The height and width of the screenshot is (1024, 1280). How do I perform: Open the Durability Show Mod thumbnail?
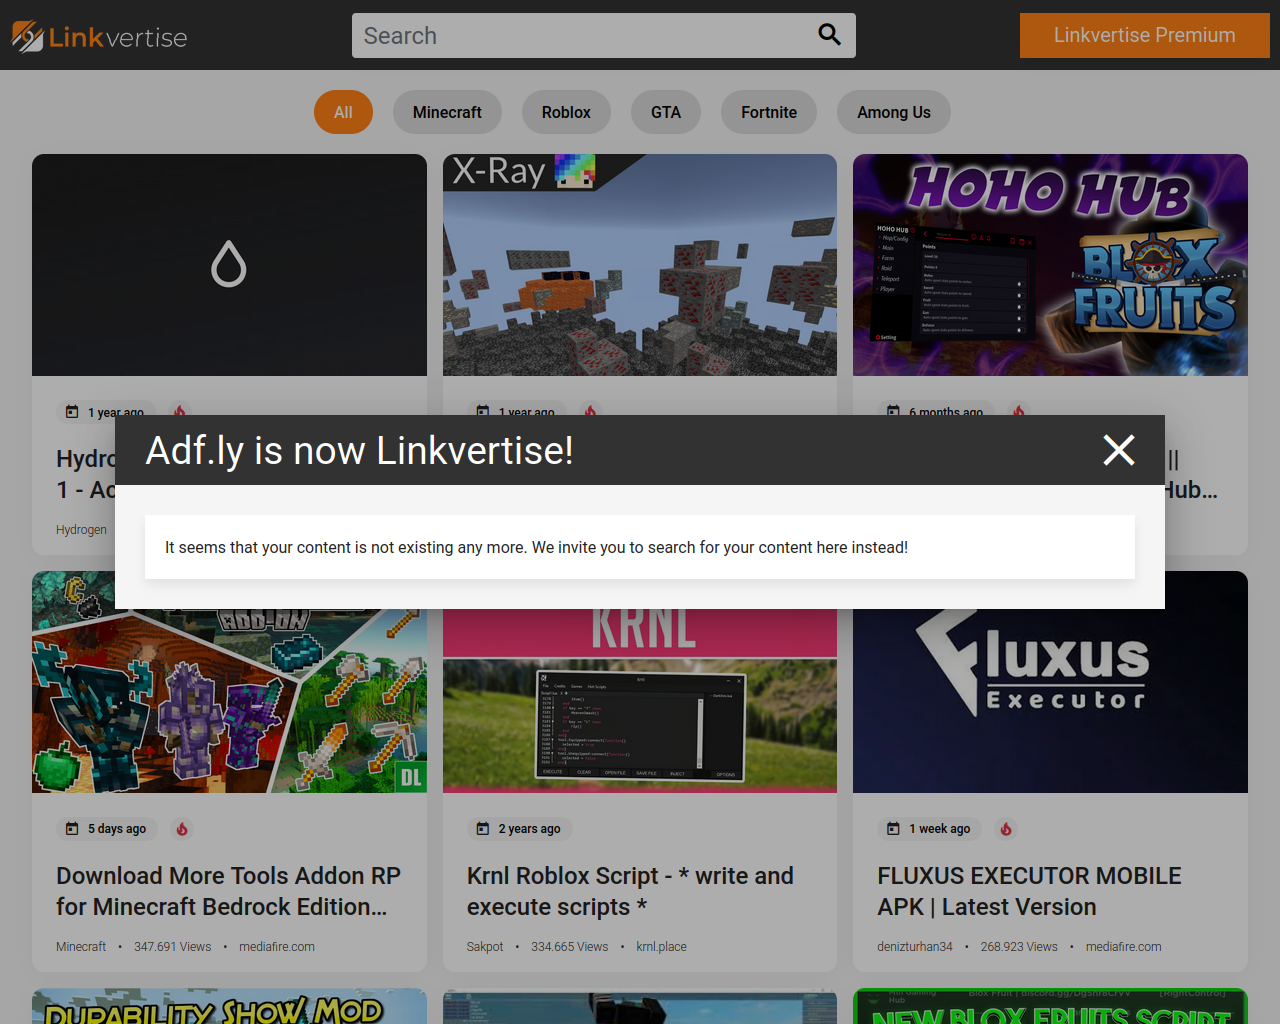[x=229, y=1006]
